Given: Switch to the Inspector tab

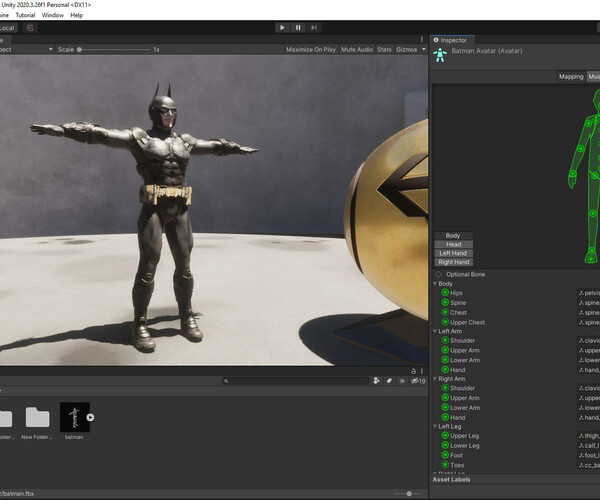Looking at the screenshot, I should point(450,40).
